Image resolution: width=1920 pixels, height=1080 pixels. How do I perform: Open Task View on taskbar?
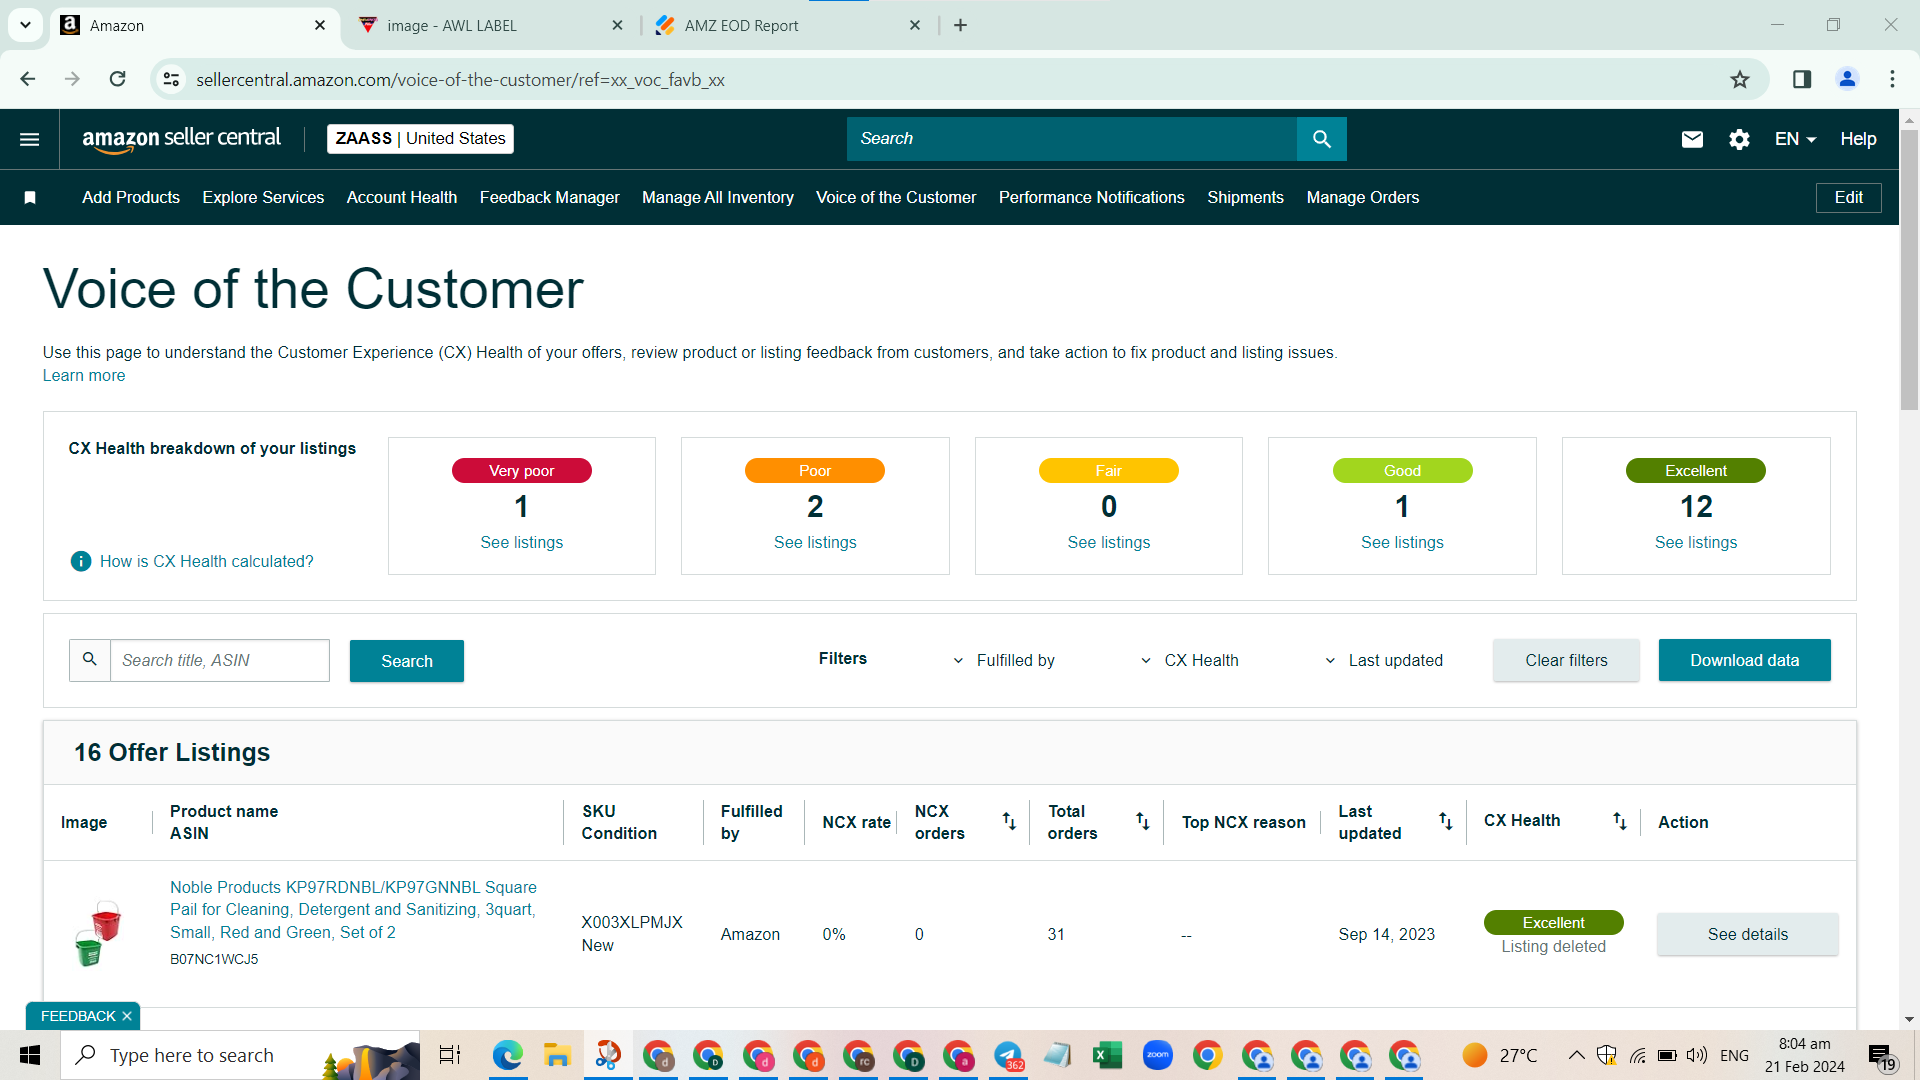(450, 1055)
